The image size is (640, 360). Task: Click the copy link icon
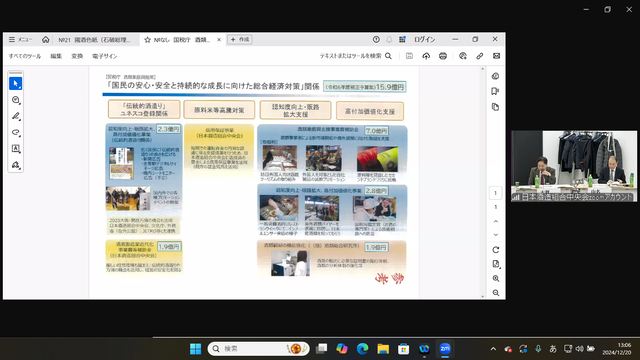tap(480, 56)
